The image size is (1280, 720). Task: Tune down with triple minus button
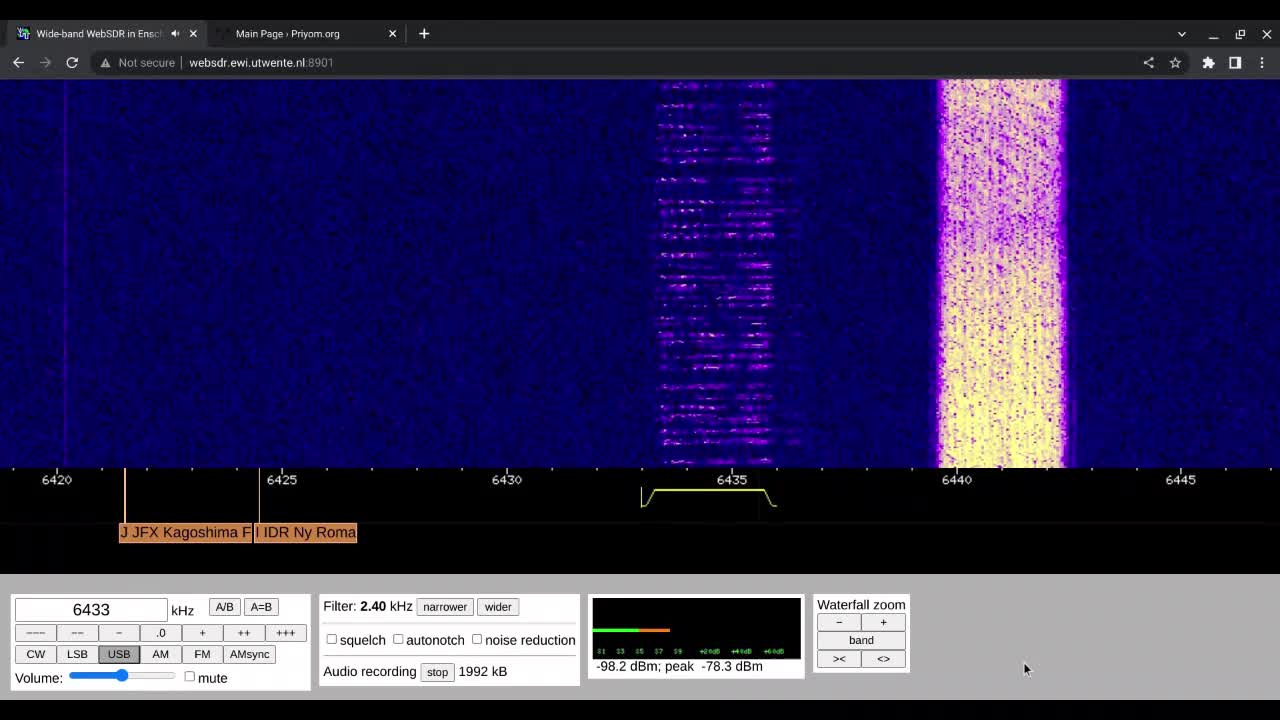point(35,633)
